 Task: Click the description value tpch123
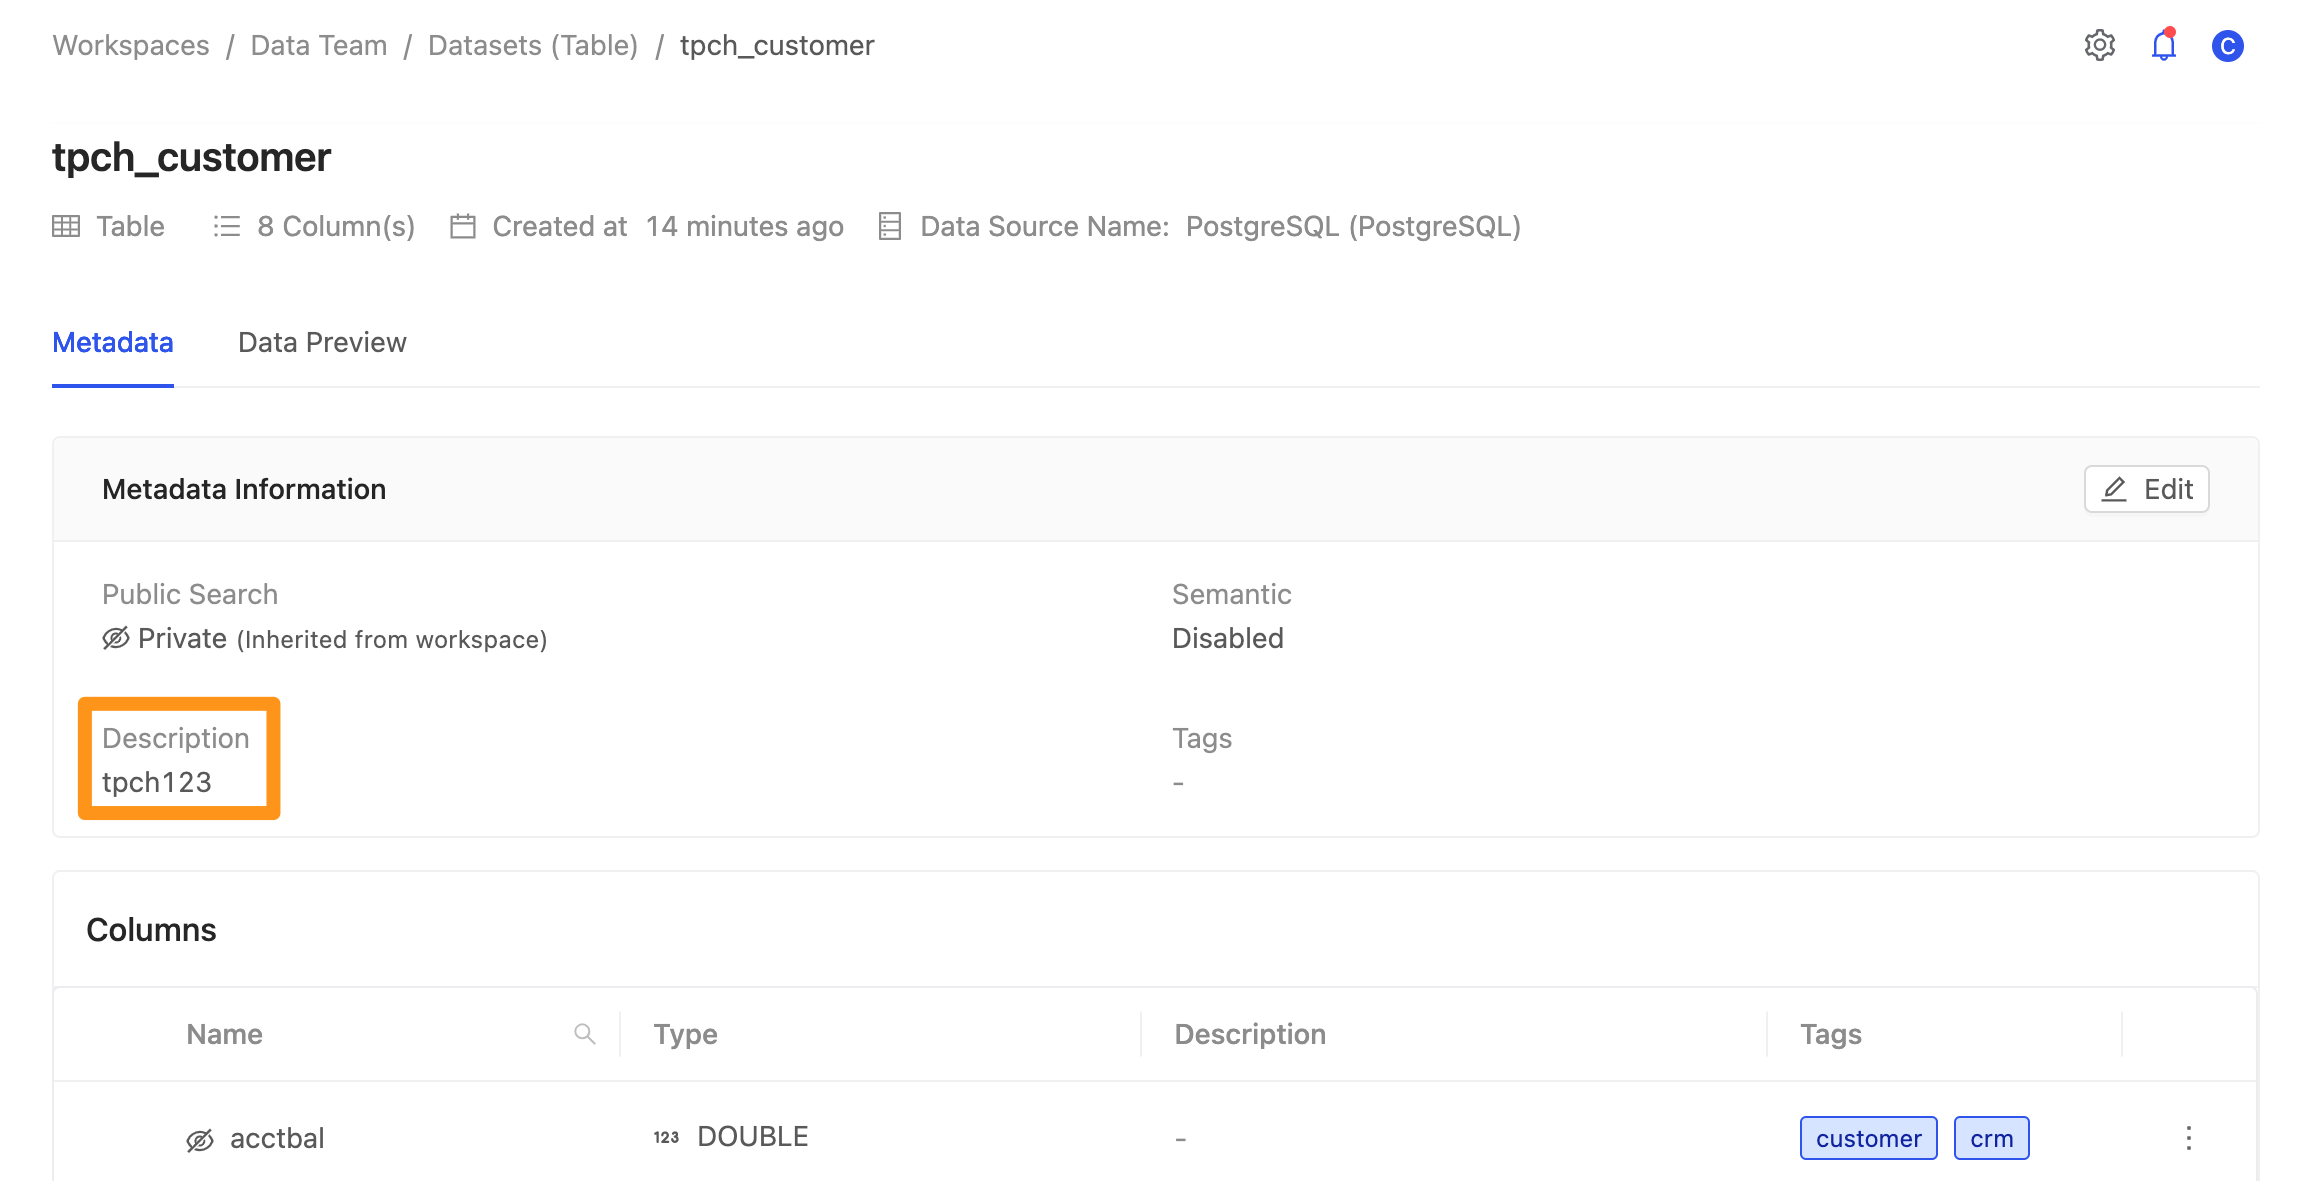click(157, 782)
